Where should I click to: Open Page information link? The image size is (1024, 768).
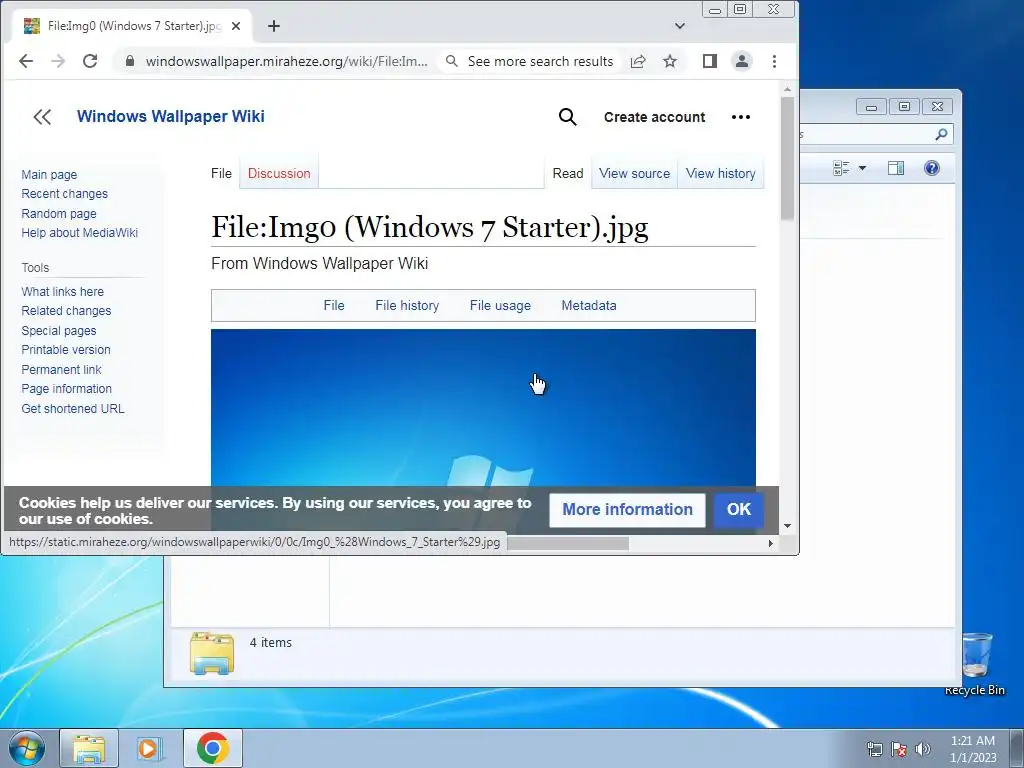pyautogui.click(x=67, y=389)
